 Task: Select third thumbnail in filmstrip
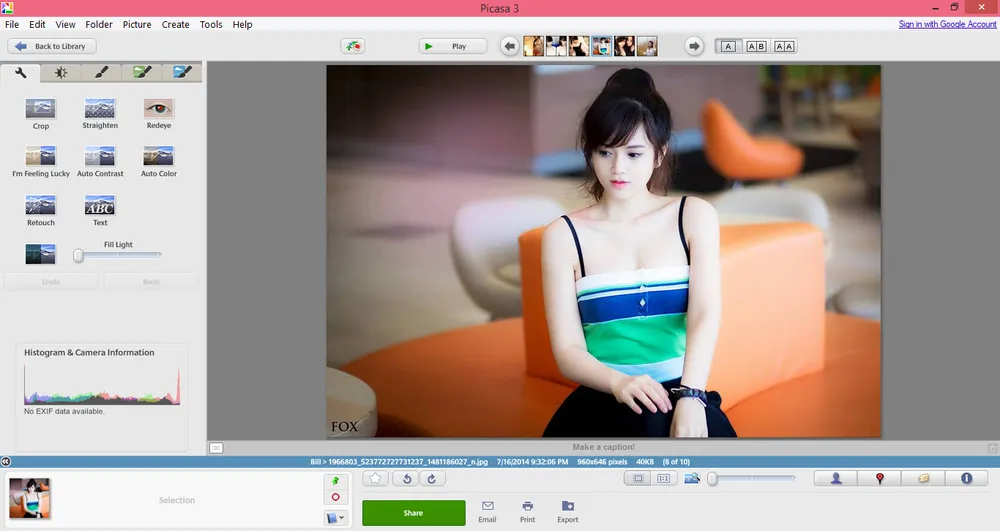578,47
